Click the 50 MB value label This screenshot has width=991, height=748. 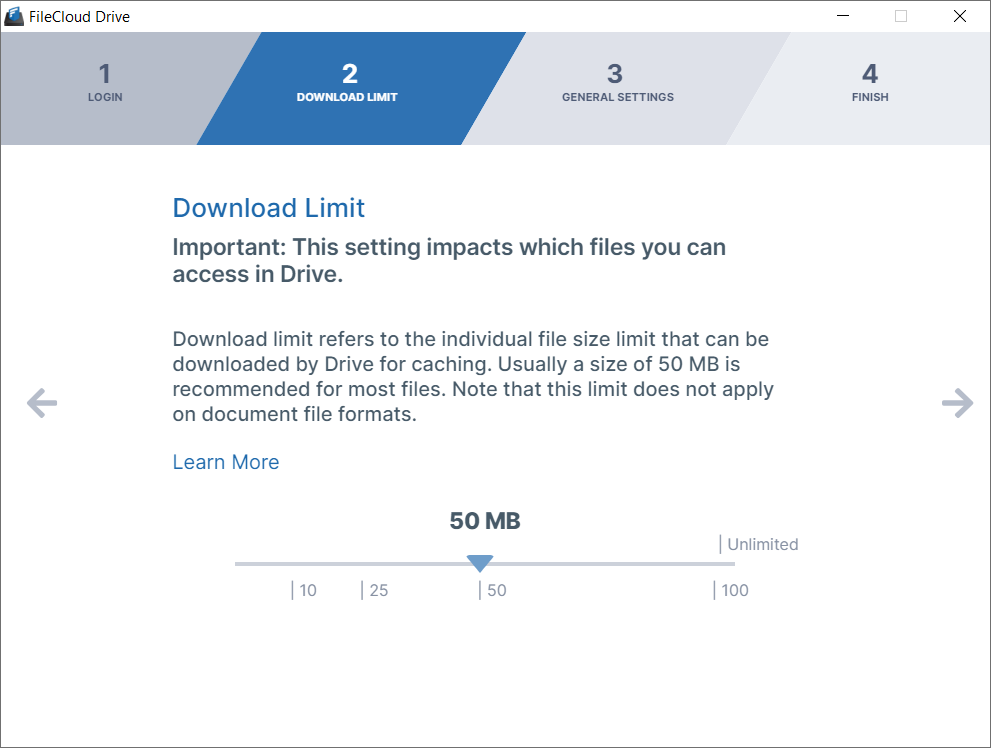(485, 521)
